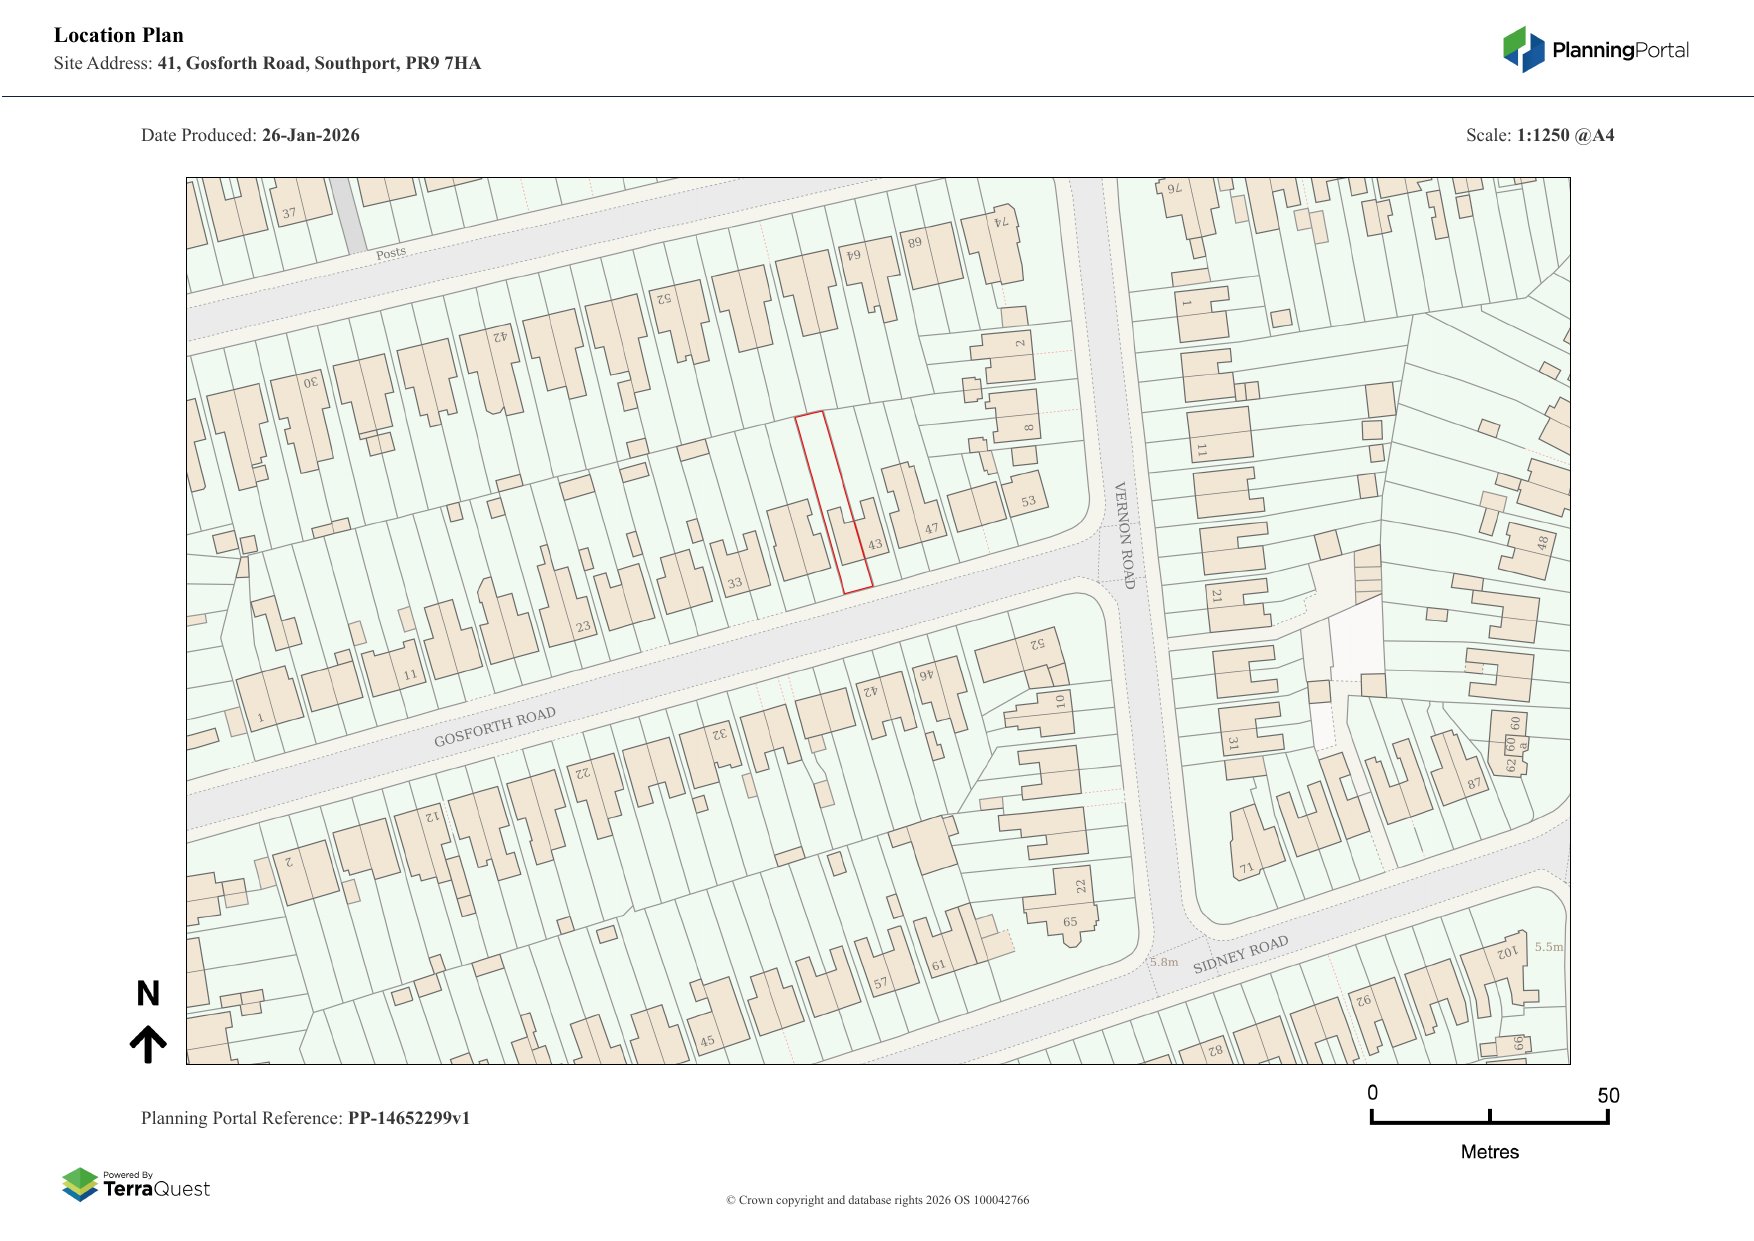
Task: Click the Vernon Road street label
Action: tap(1125, 535)
